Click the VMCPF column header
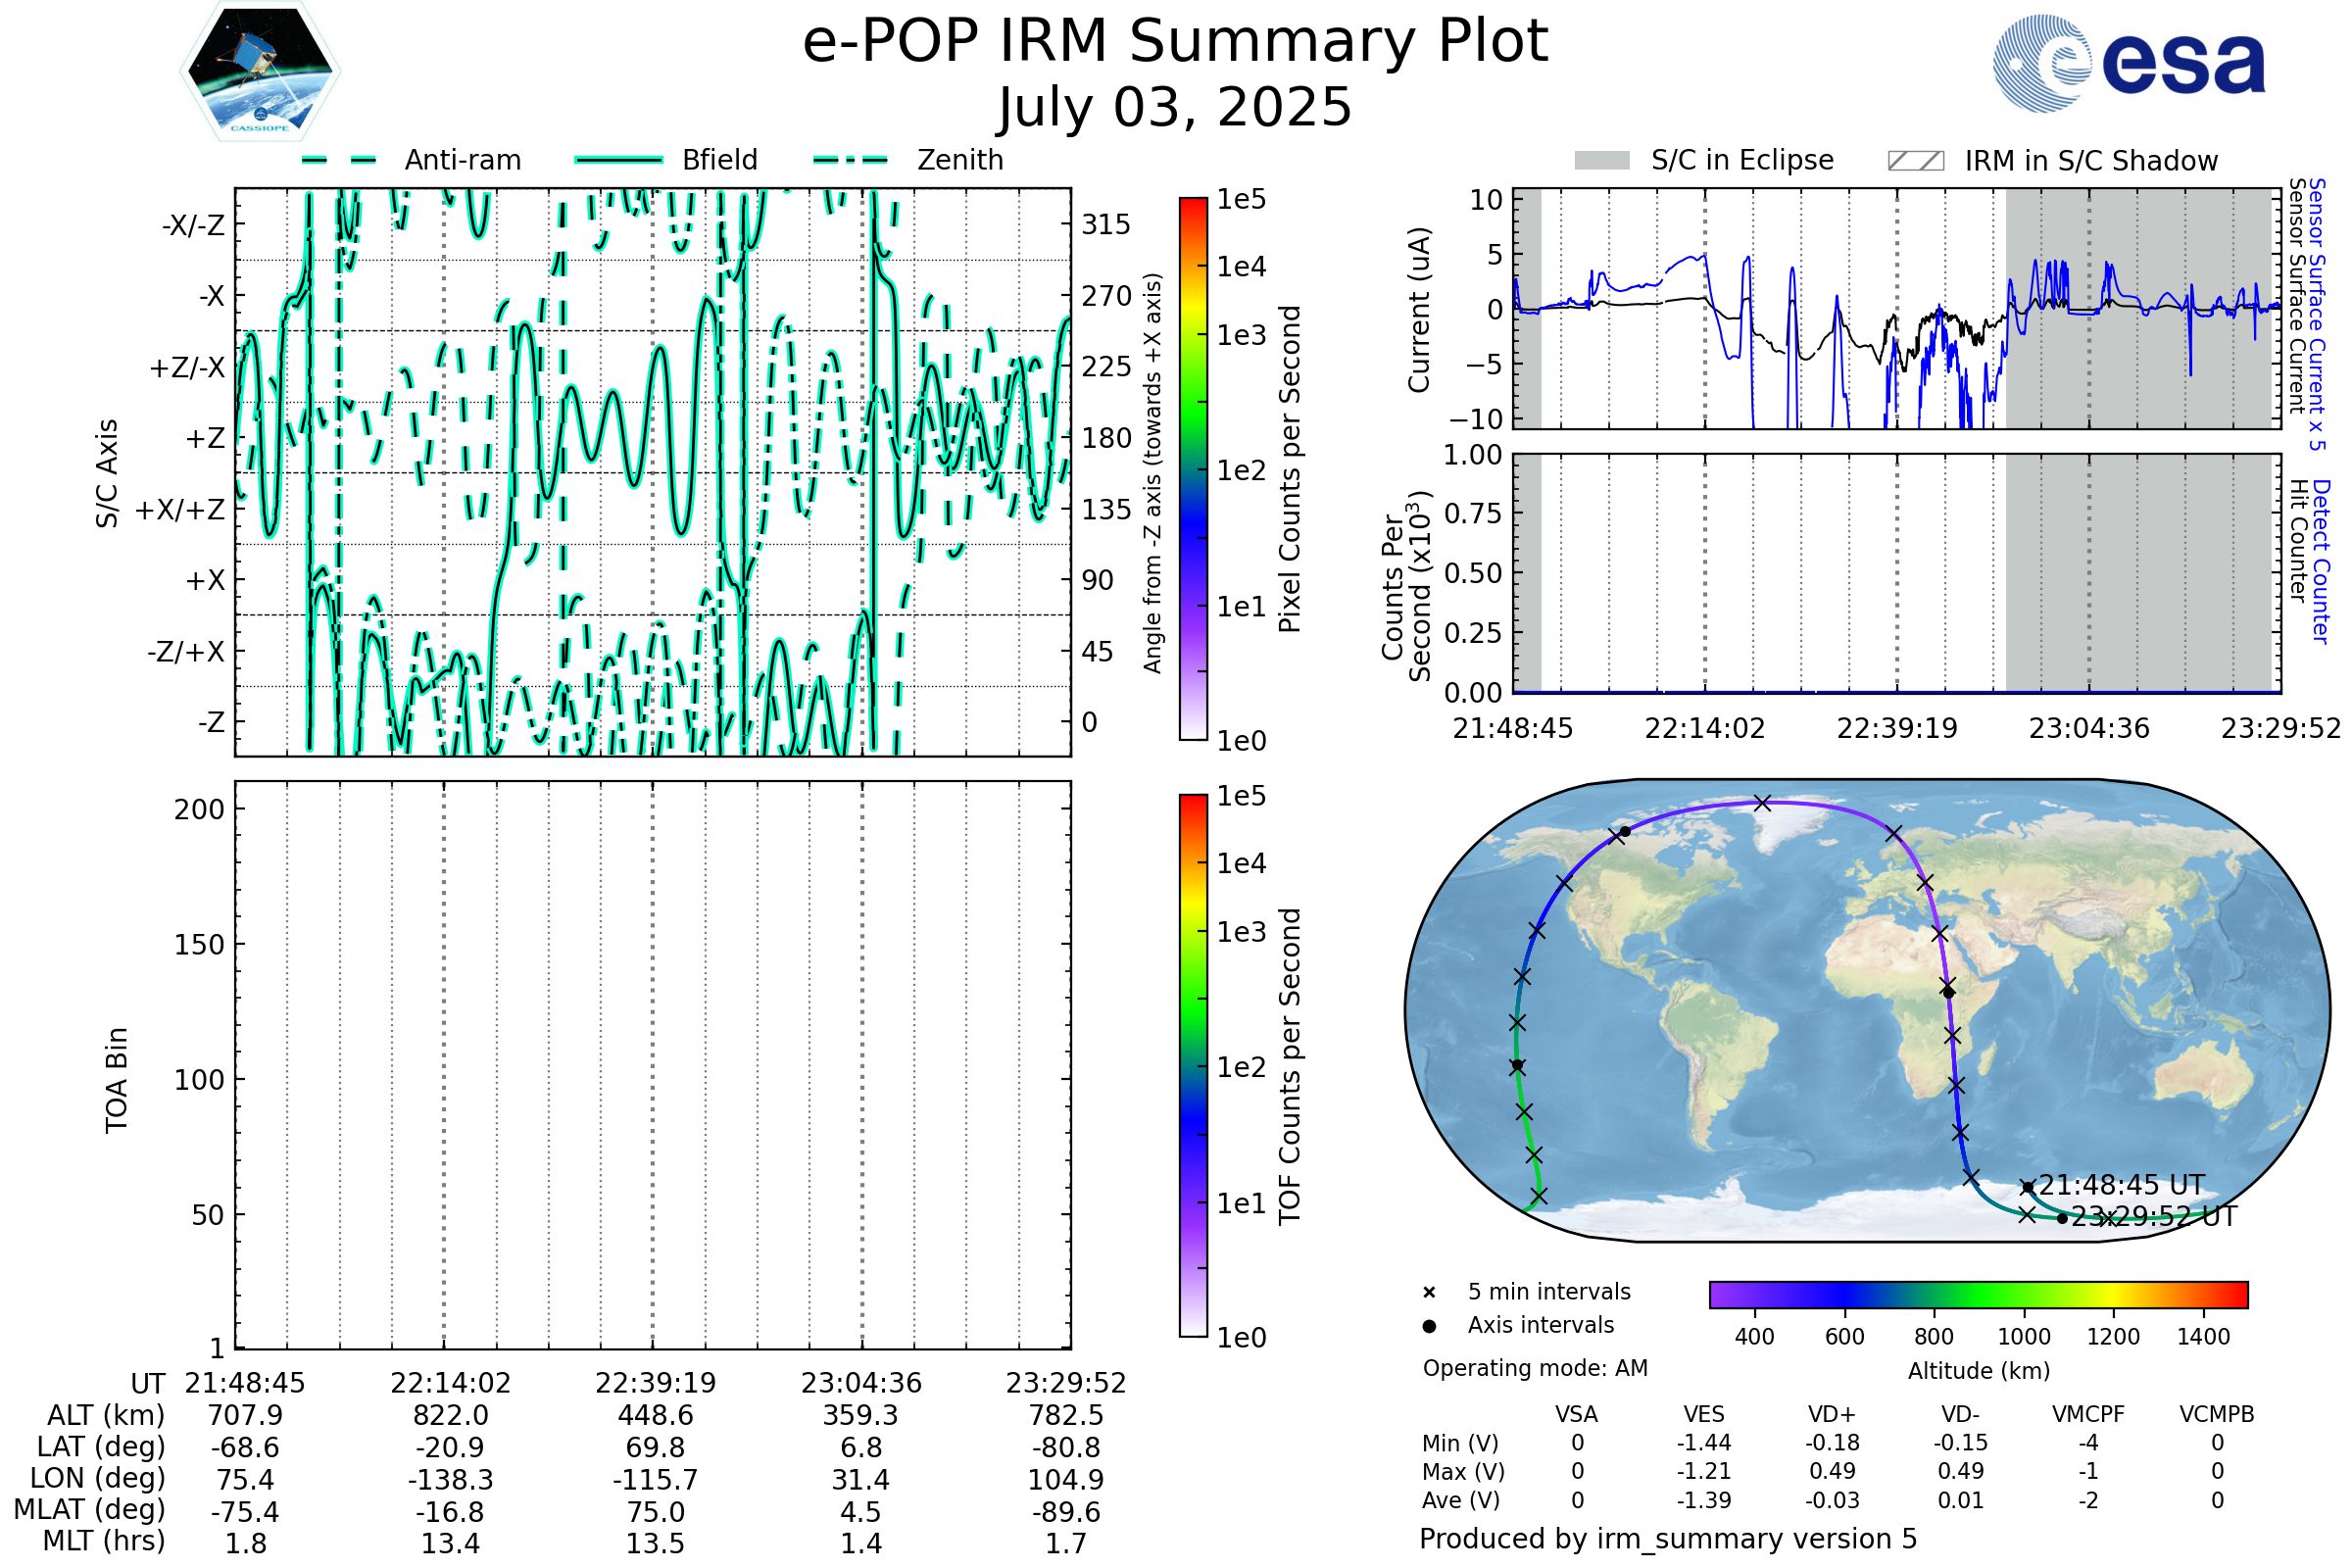The height and width of the screenshot is (1568, 2352). 2088,1415
